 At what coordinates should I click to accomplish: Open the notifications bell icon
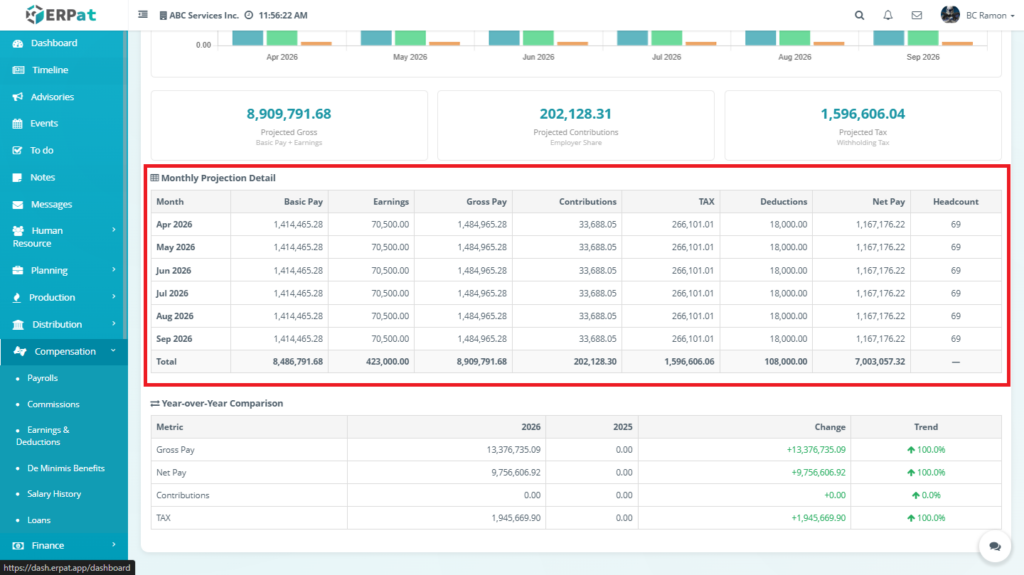[888, 16]
